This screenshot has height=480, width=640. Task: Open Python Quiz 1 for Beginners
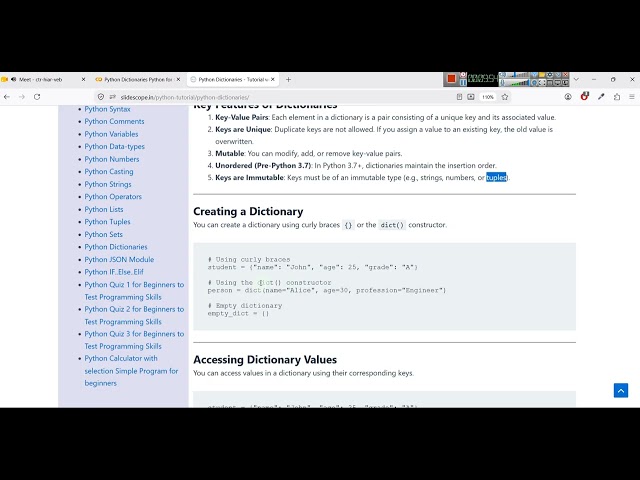tap(134, 291)
